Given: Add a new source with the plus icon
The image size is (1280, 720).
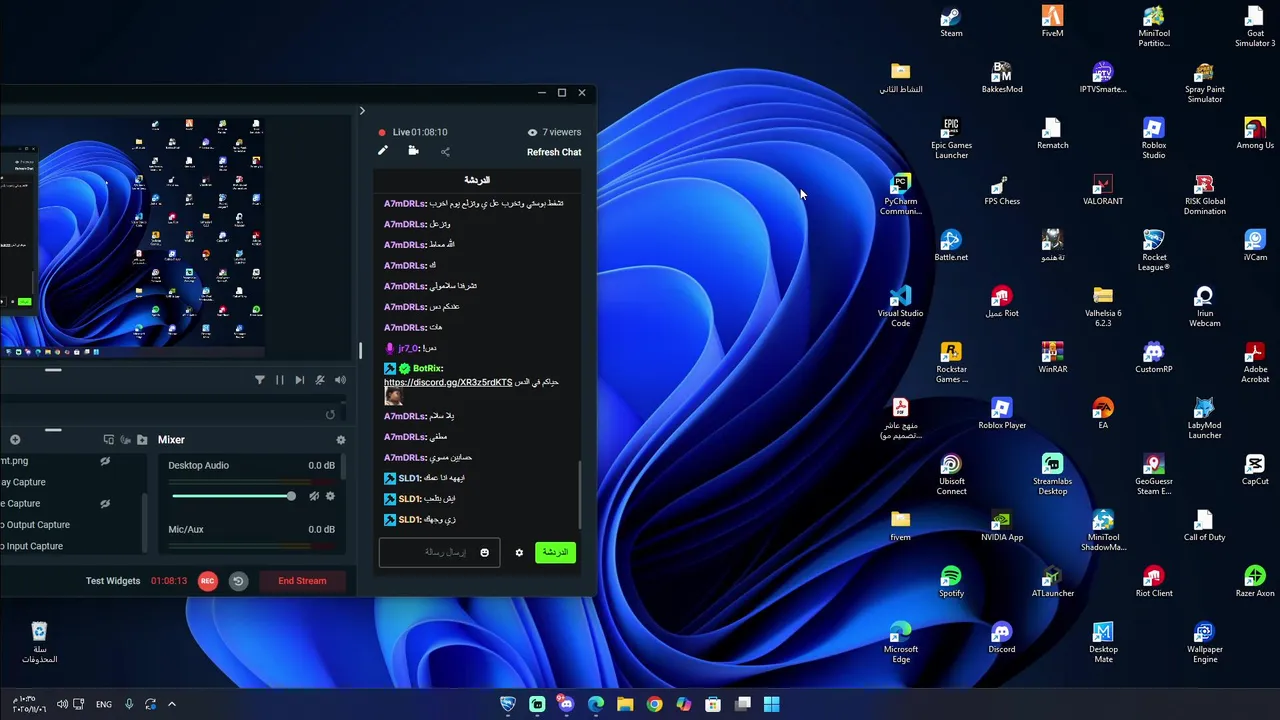Looking at the screenshot, I should point(15,440).
